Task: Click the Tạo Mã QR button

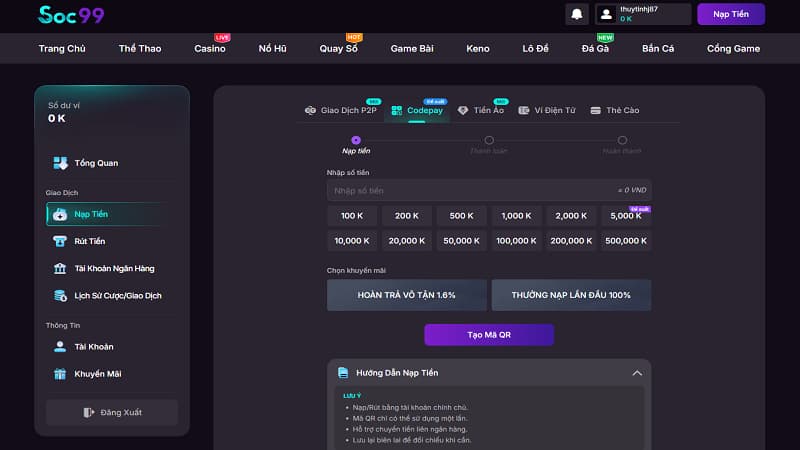Action: click(488, 335)
